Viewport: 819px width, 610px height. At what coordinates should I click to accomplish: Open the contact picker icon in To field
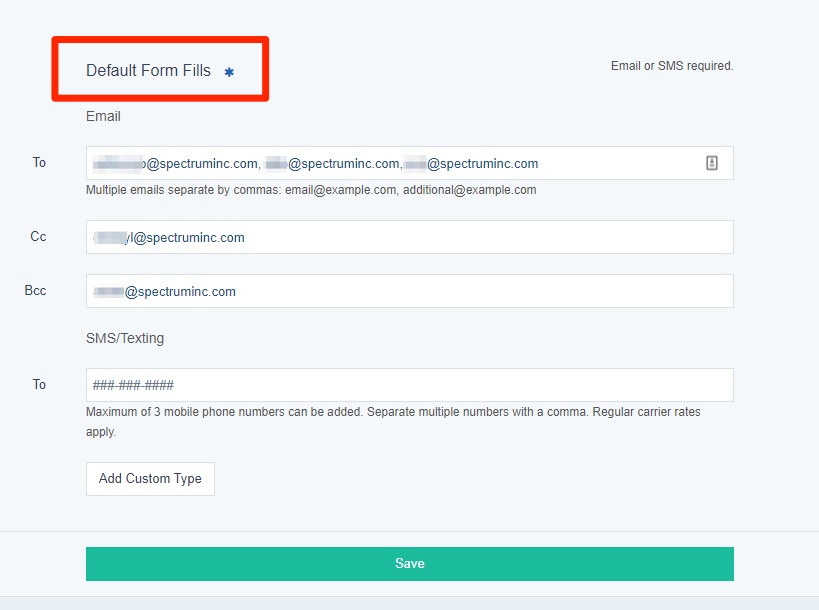pos(712,163)
